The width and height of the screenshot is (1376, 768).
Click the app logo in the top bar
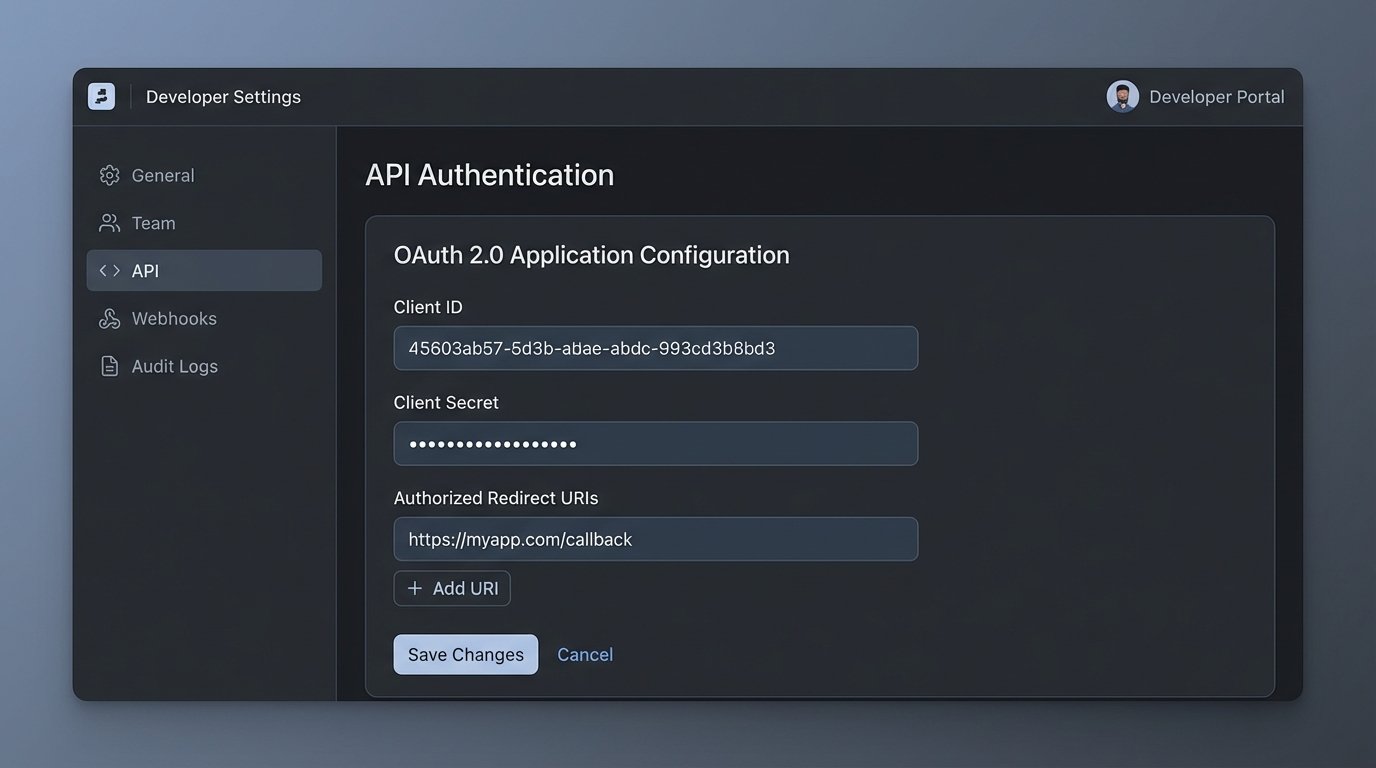[x=101, y=96]
